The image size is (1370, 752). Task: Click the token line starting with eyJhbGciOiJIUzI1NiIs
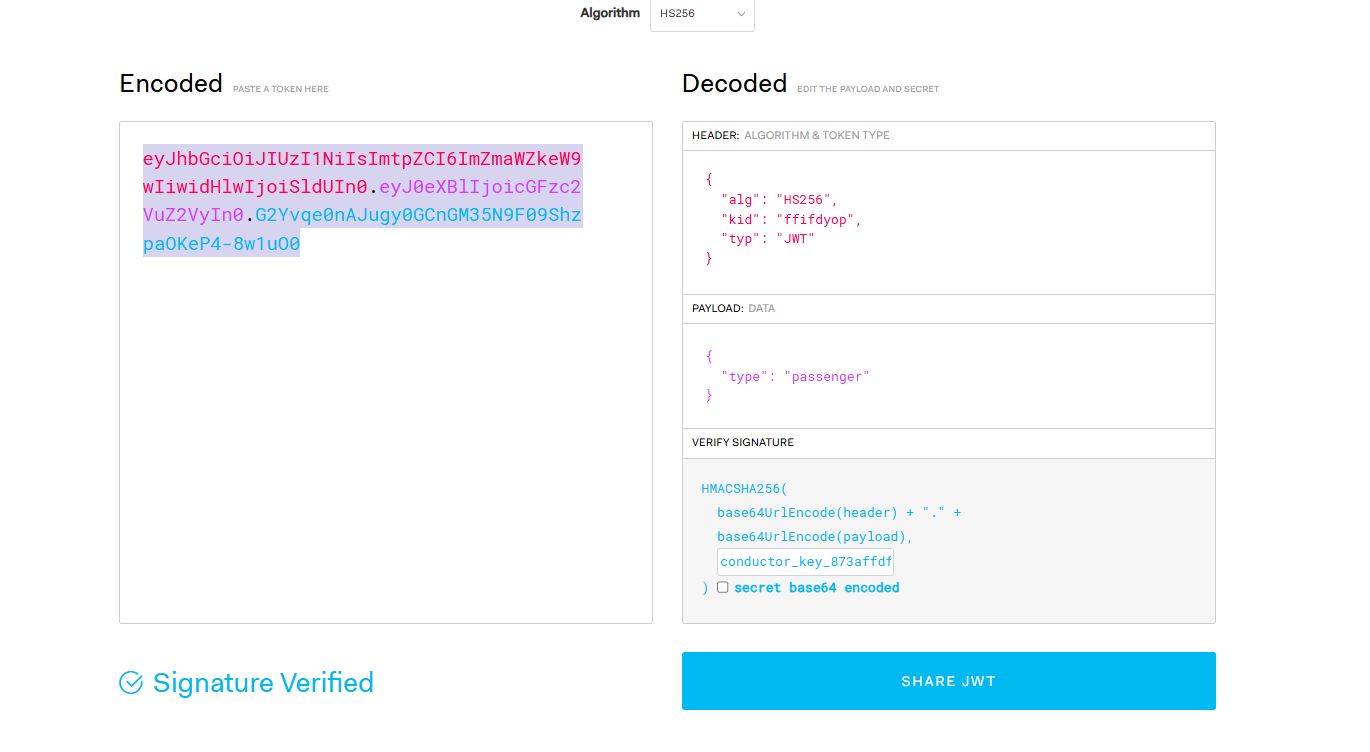point(362,159)
